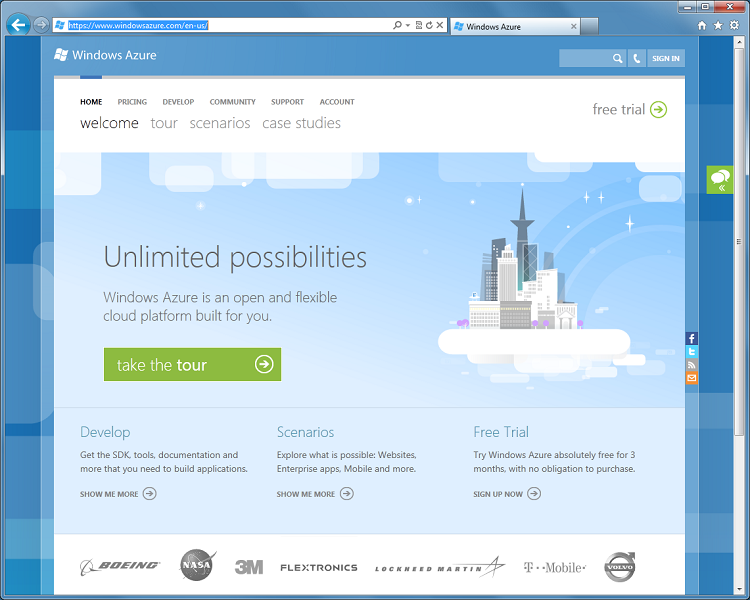Click the phone contact icon
This screenshot has height=600, width=750.
point(637,58)
